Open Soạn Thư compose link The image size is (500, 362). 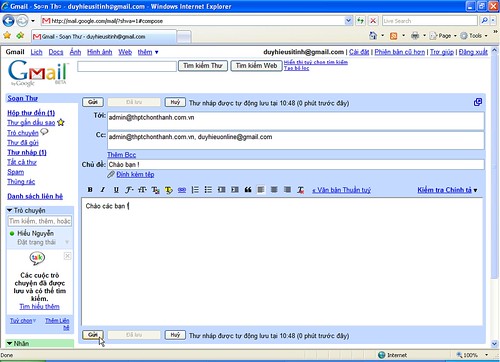coord(22,98)
